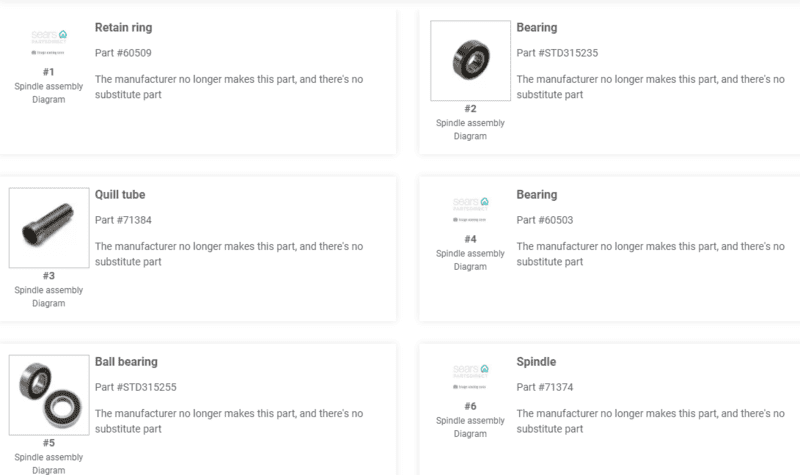
Task: View the Ball bearing pair photo
Action: click(x=49, y=395)
